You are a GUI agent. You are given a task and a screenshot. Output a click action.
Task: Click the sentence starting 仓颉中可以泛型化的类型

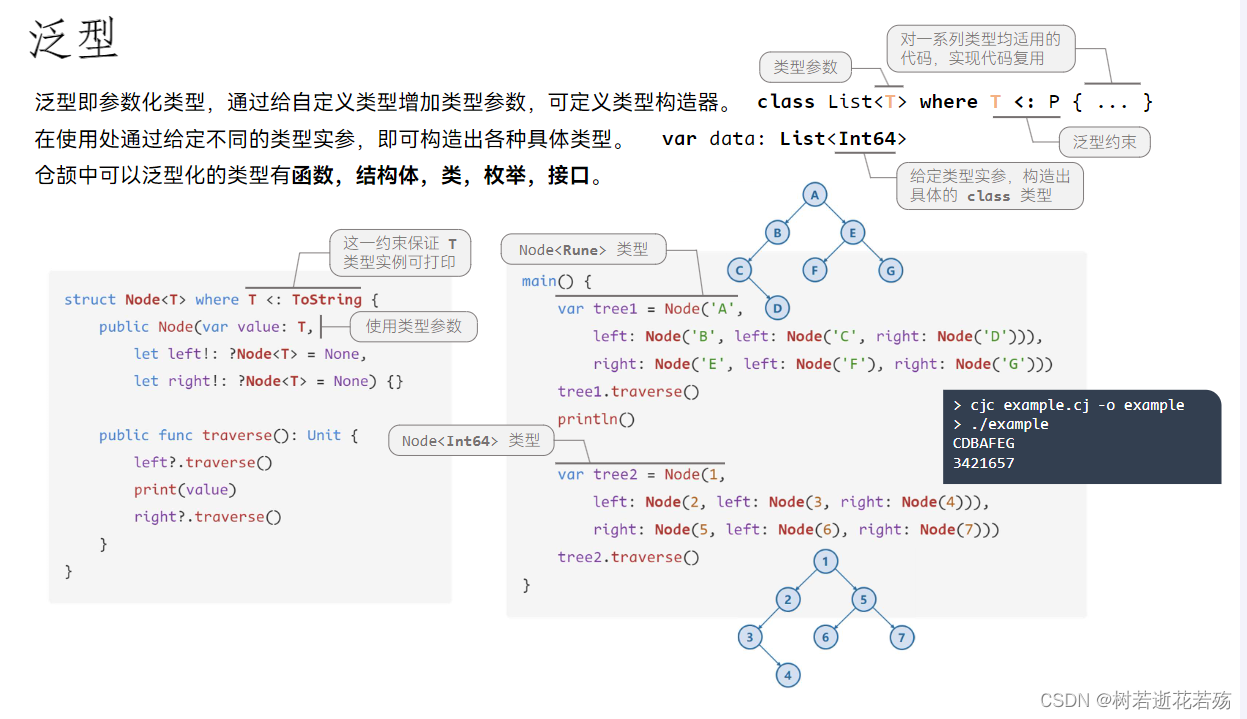pyautogui.click(x=320, y=176)
